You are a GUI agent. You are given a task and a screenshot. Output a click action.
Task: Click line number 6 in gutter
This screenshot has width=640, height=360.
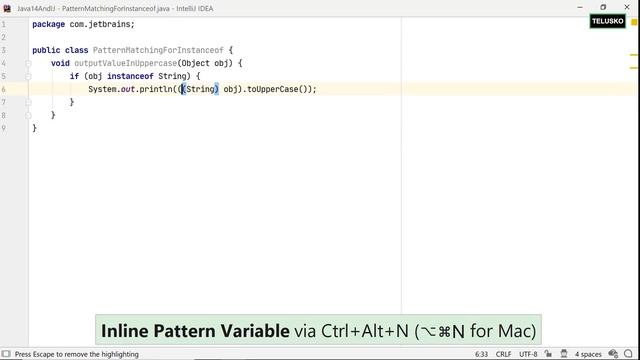[4, 89]
